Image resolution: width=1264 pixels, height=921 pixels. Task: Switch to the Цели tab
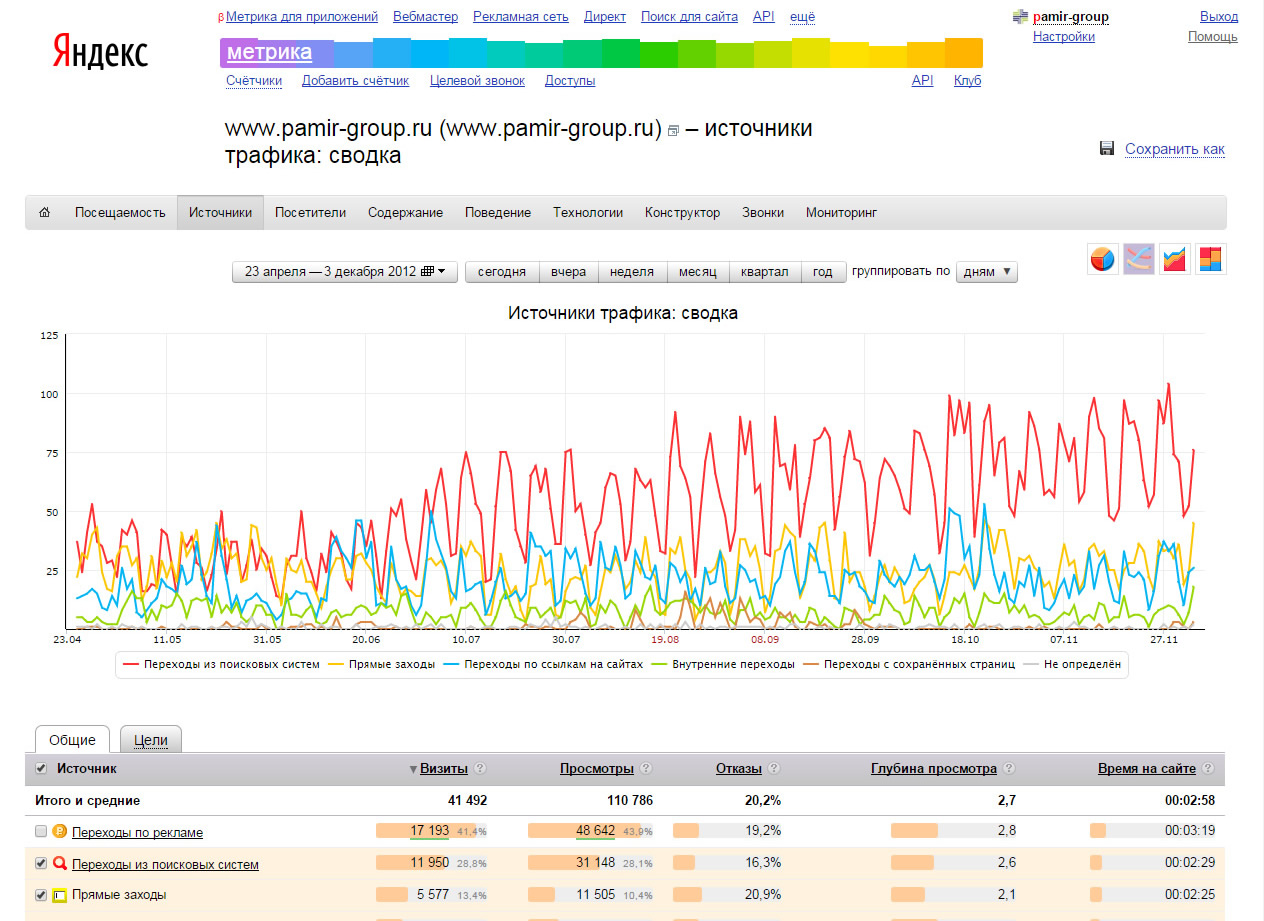point(151,740)
